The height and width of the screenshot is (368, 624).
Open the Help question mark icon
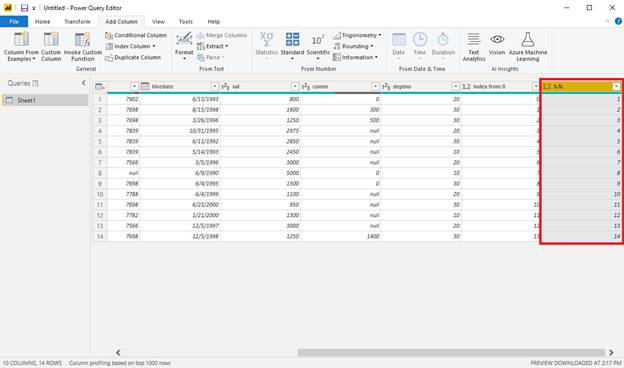point(618,21)
